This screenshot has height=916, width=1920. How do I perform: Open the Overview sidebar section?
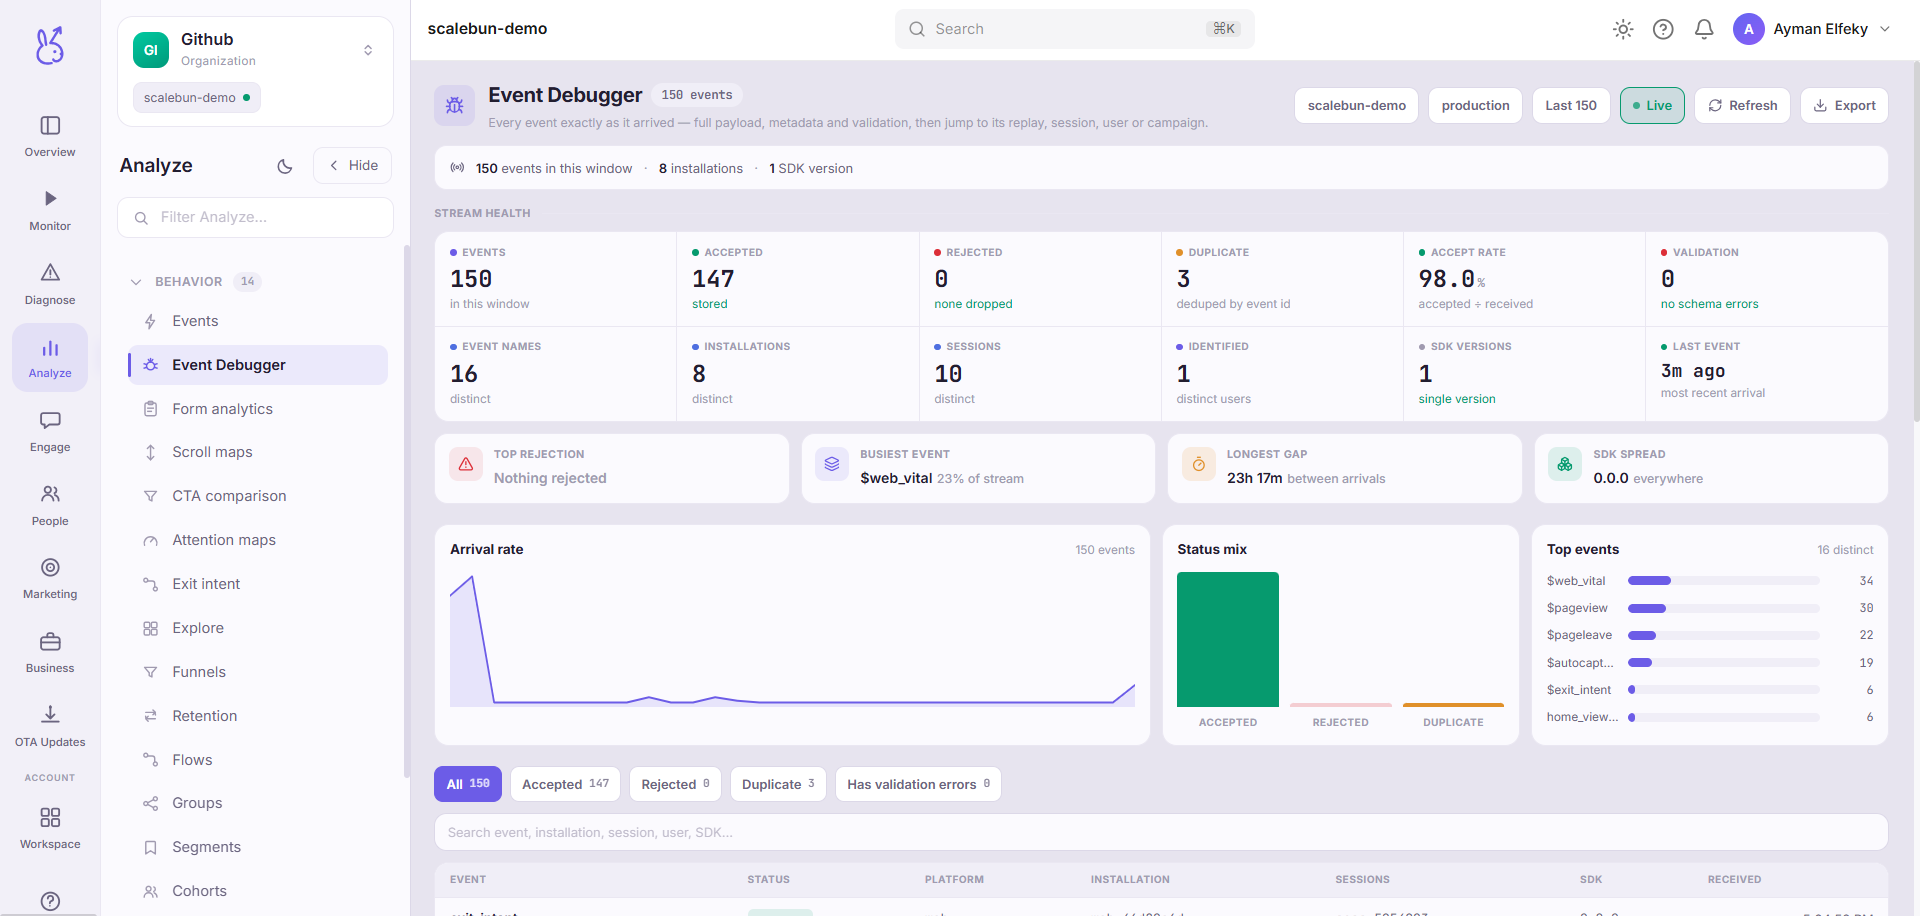coord(50,137)
